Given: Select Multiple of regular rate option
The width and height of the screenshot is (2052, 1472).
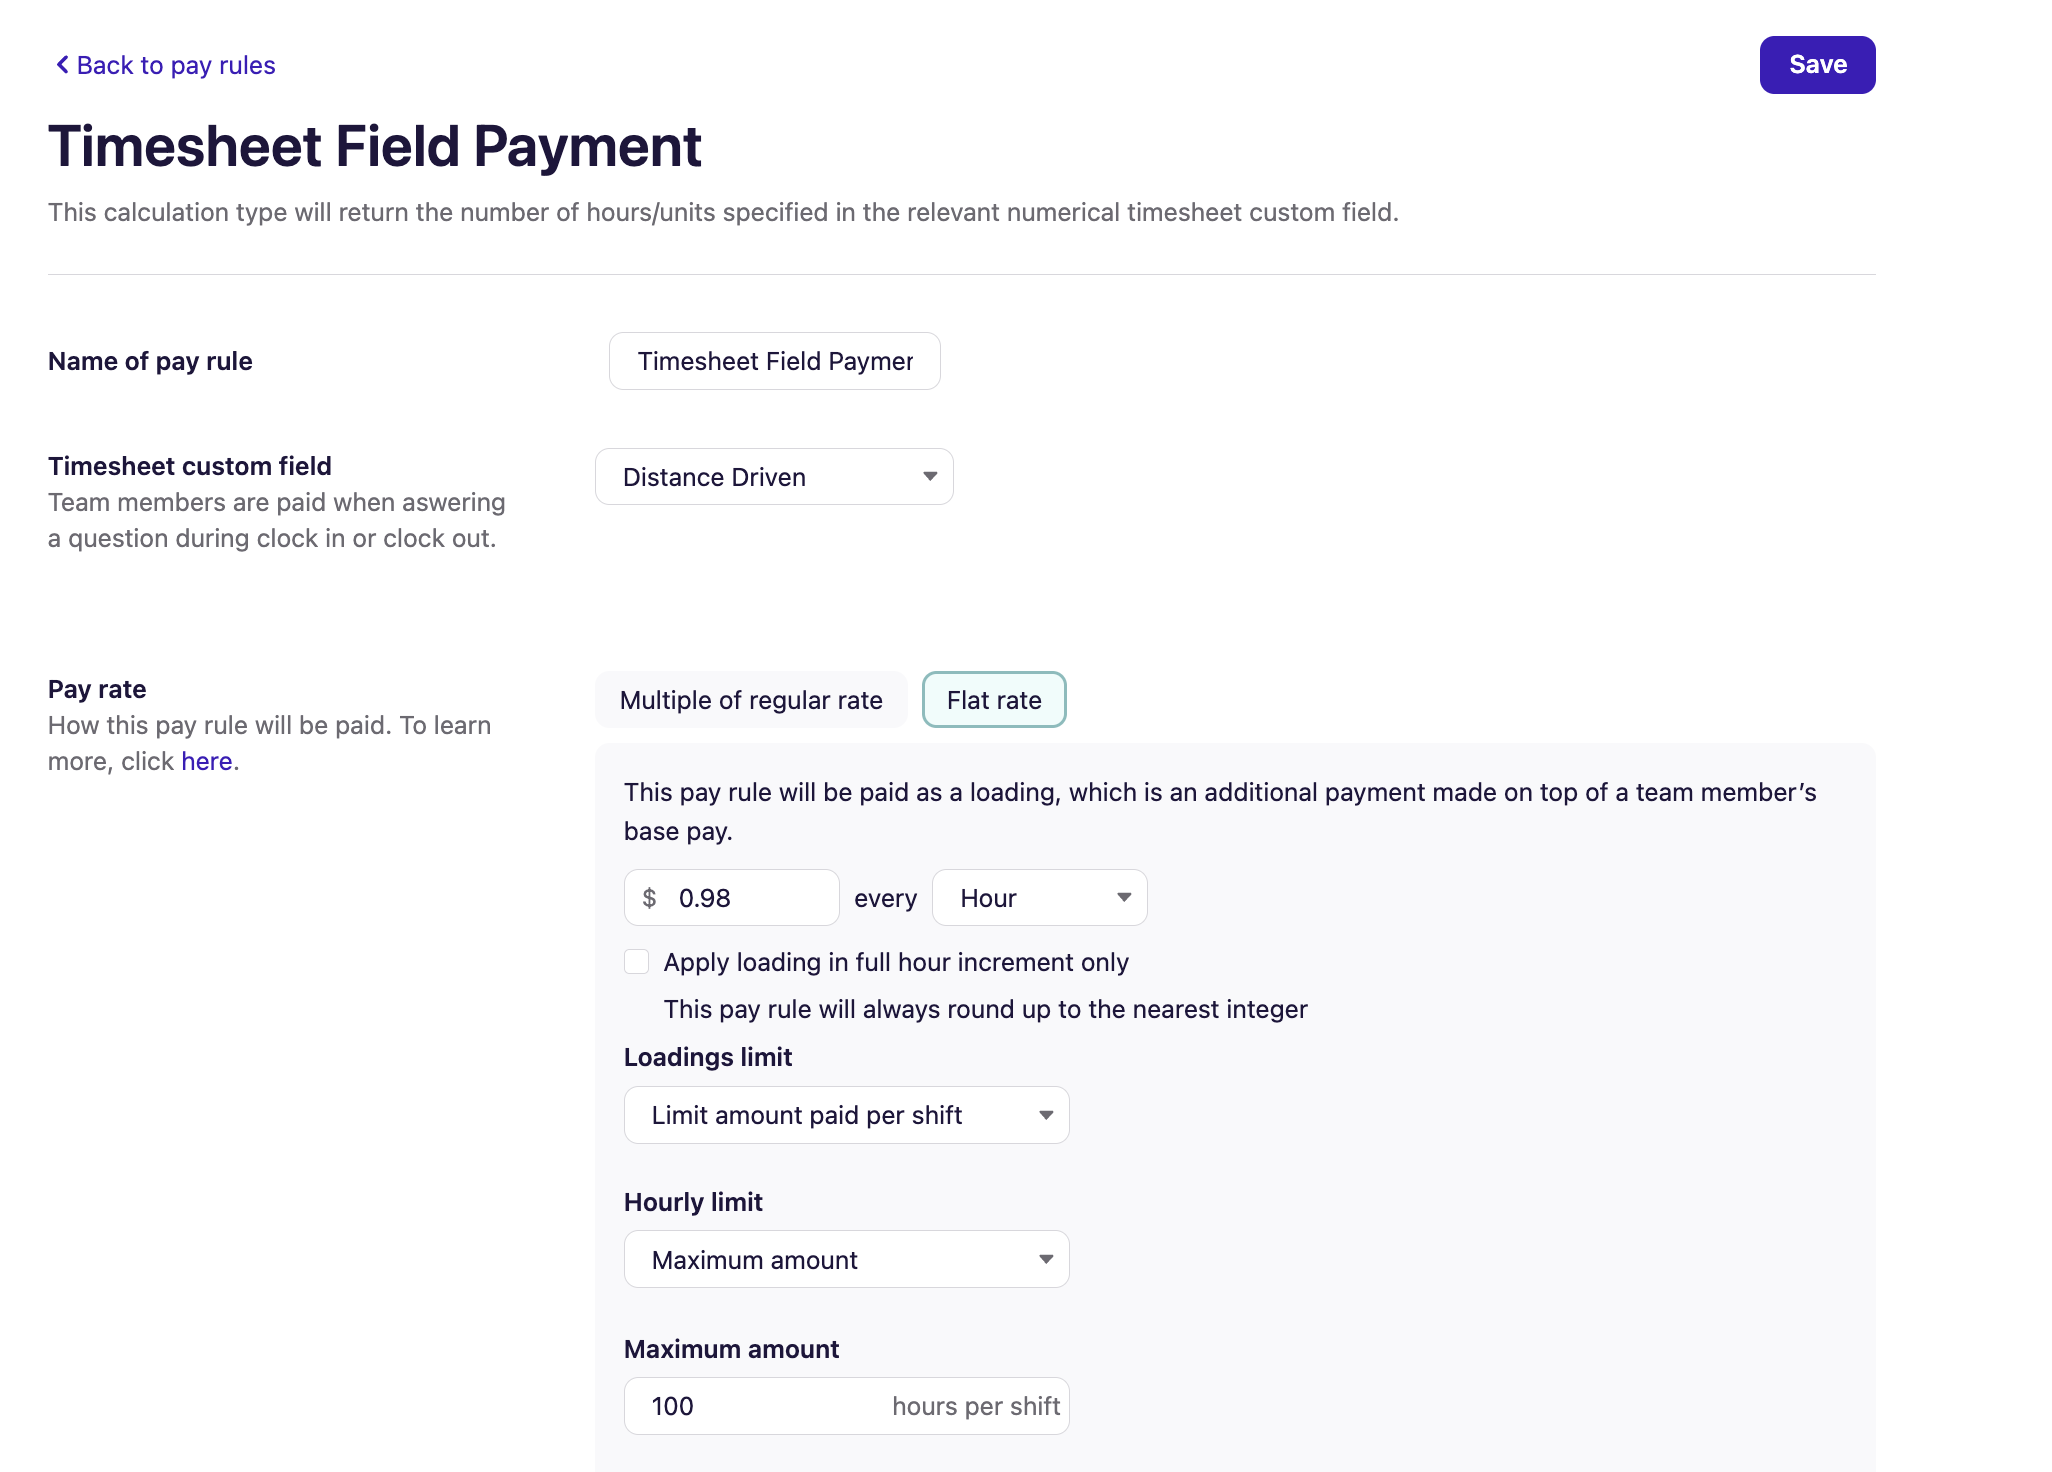Looking at the screenshot, I should point(751,700).
